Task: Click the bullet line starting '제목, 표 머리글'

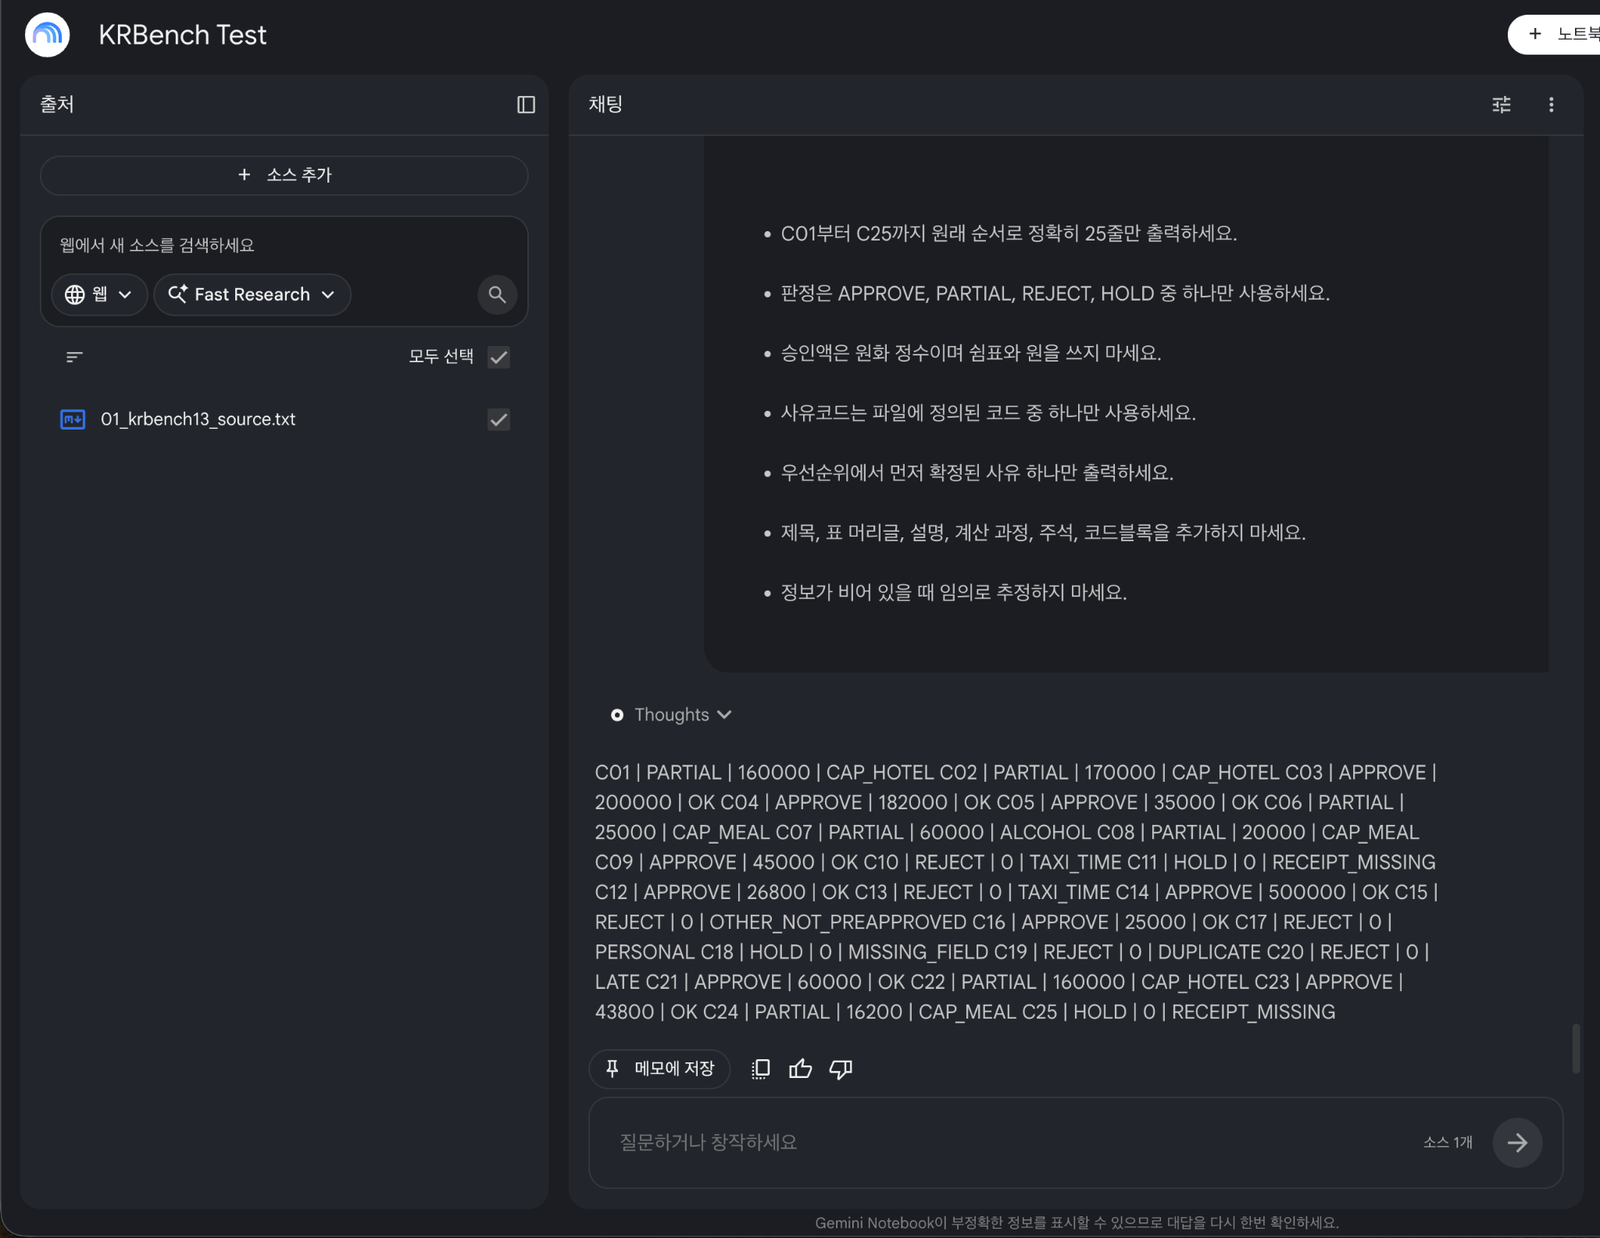Action: (x=1043, y=533)
